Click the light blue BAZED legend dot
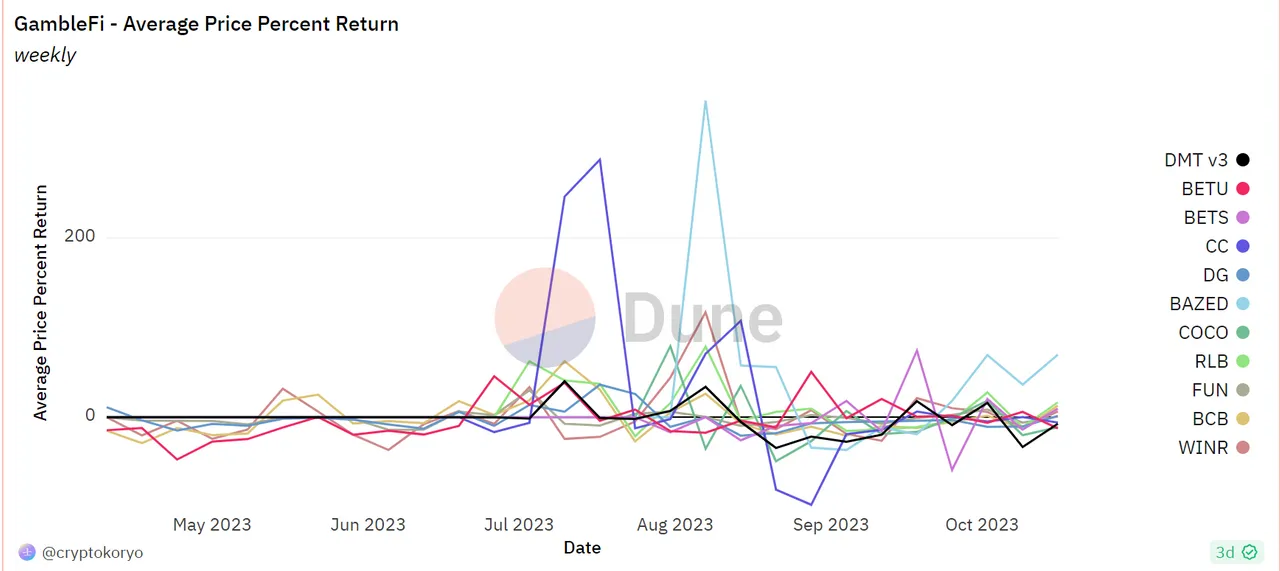The height and width of the screenshot is (571, 1280). pyautogui.click(x=1243, y=304)
